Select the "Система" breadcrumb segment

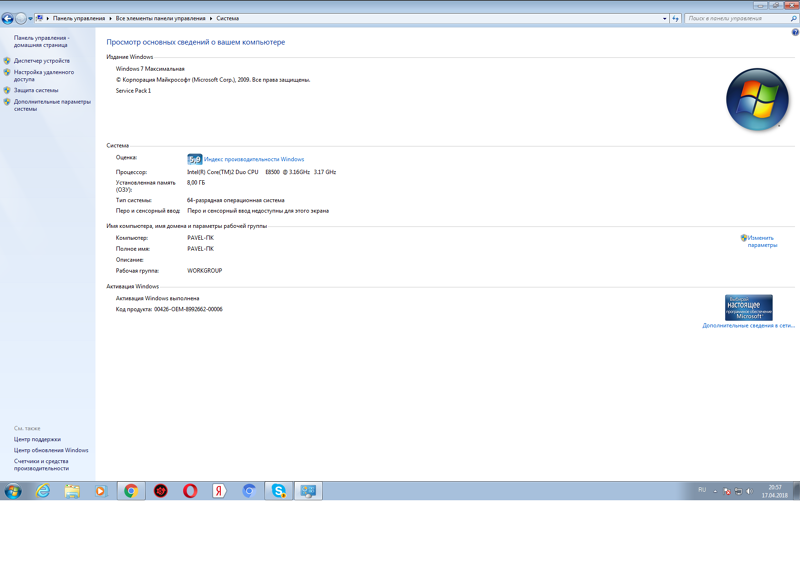228,18
